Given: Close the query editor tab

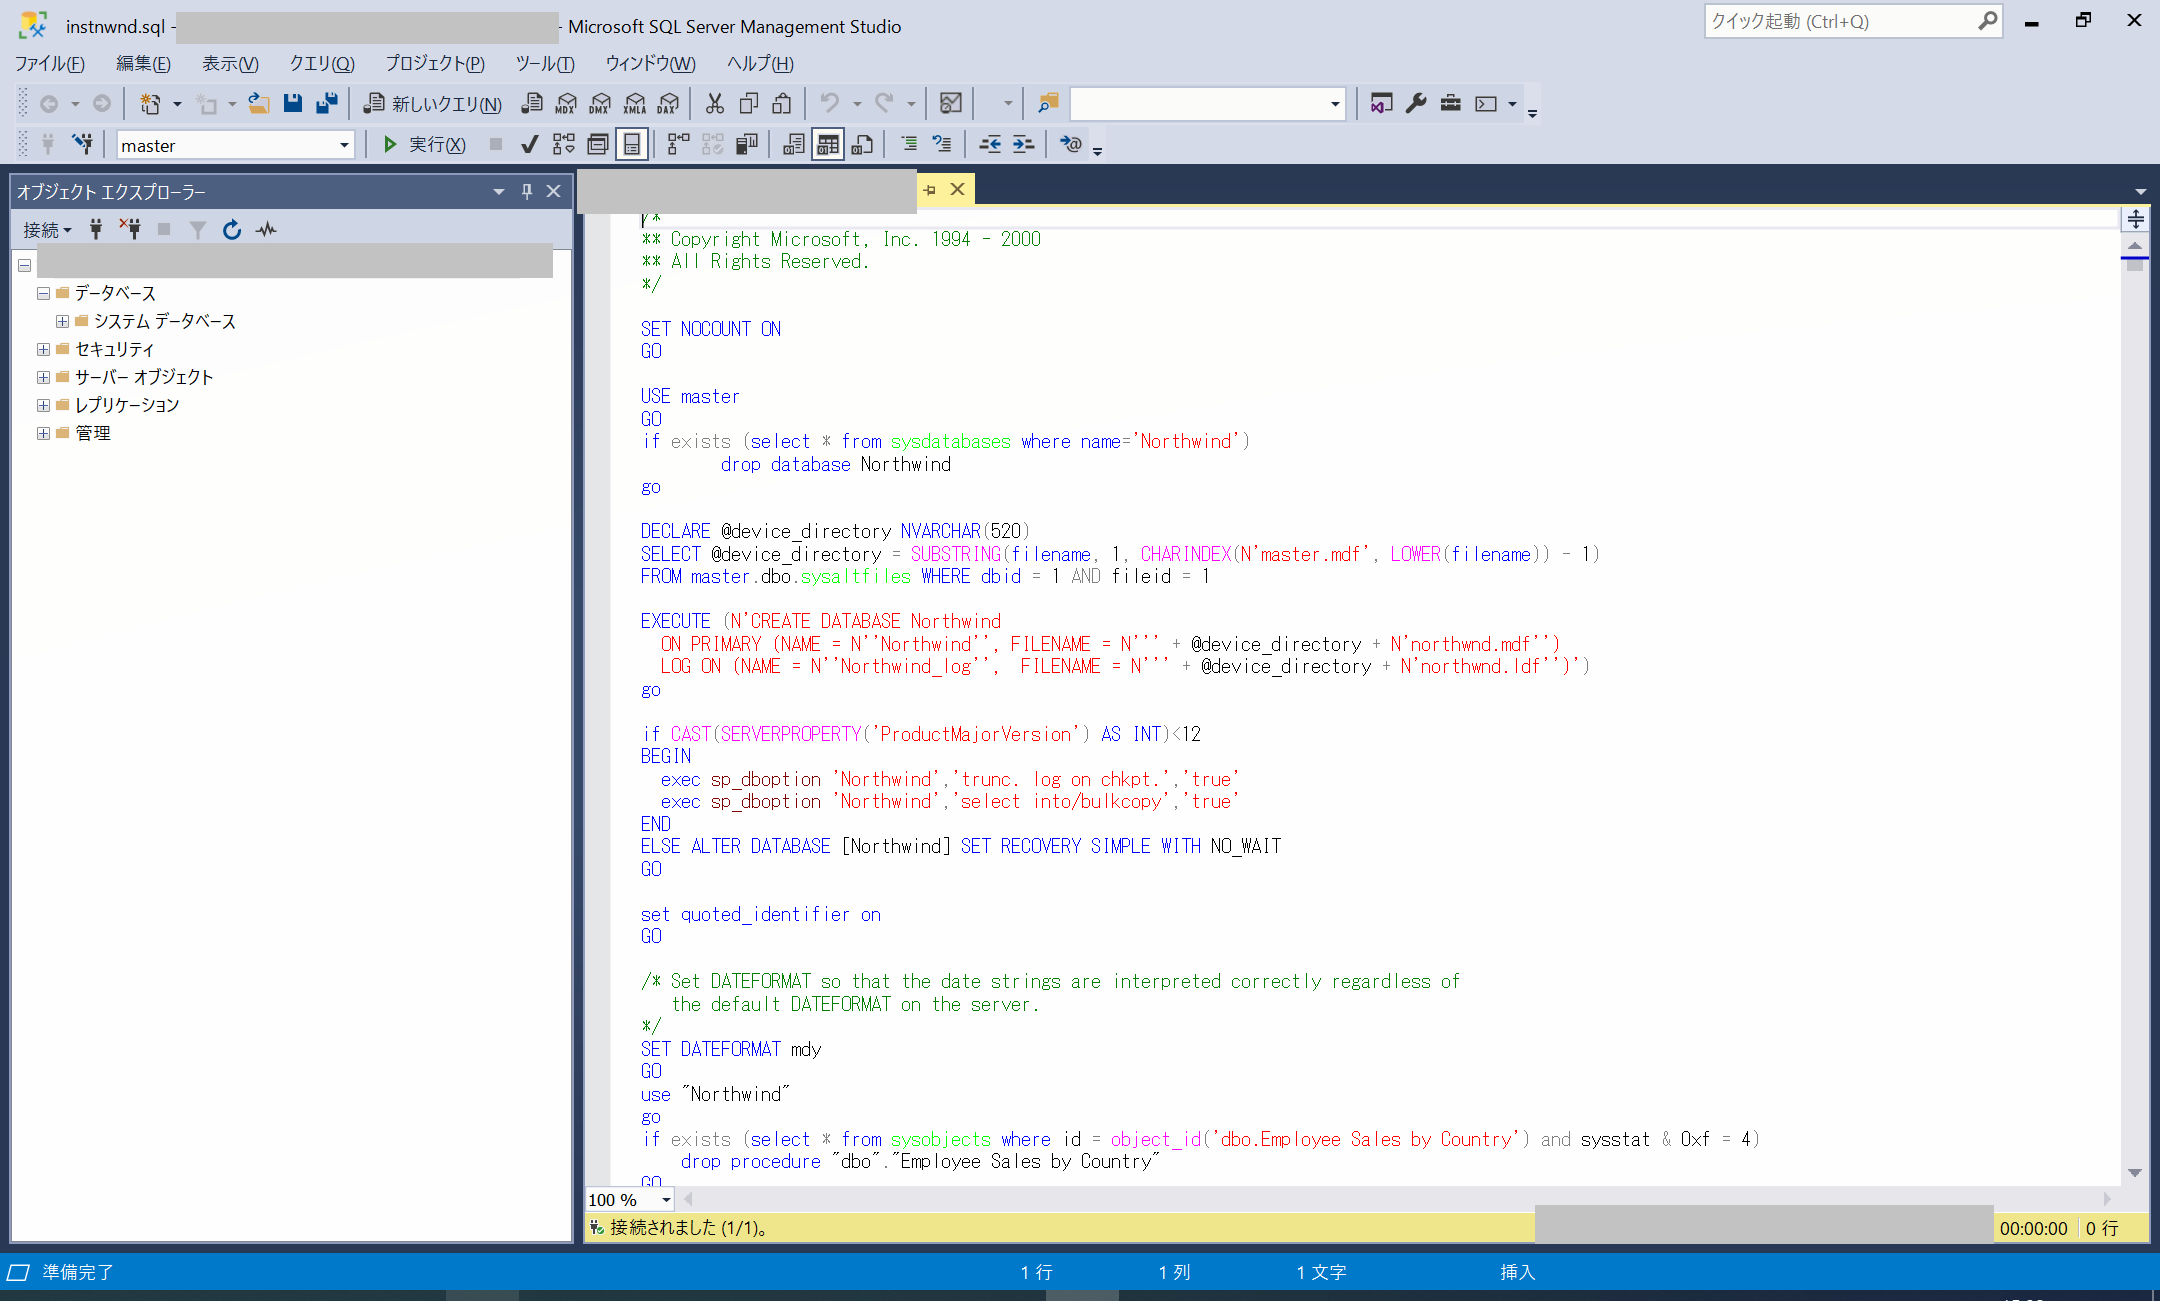Looking at the screenshot, I should 957,189.
